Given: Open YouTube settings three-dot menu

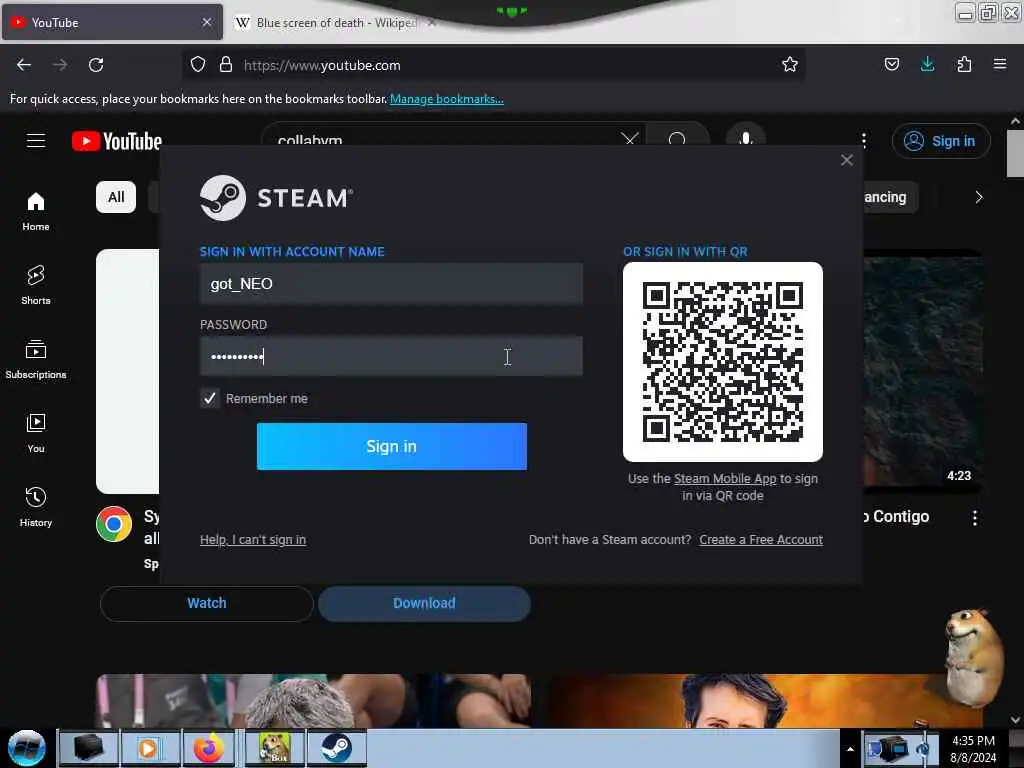Looking at the screenshot, I should 864,140.
